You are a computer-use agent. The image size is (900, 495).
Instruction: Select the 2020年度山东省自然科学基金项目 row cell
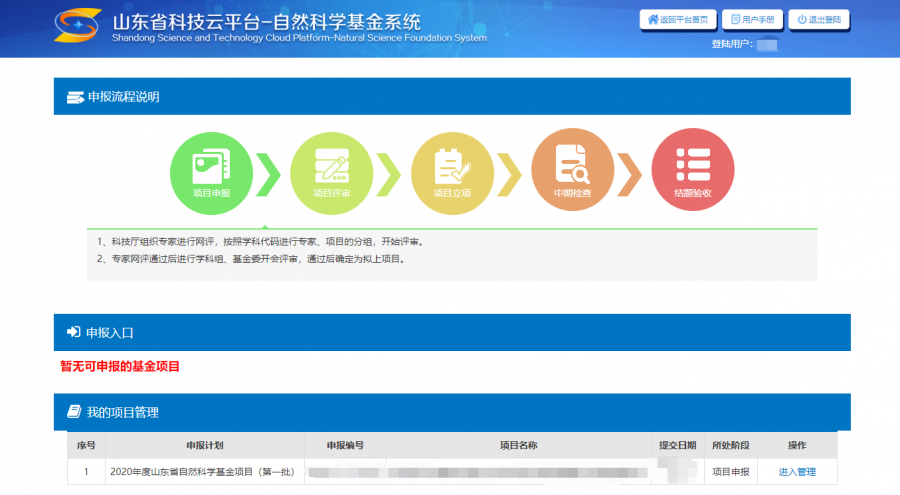click(204, 472)
